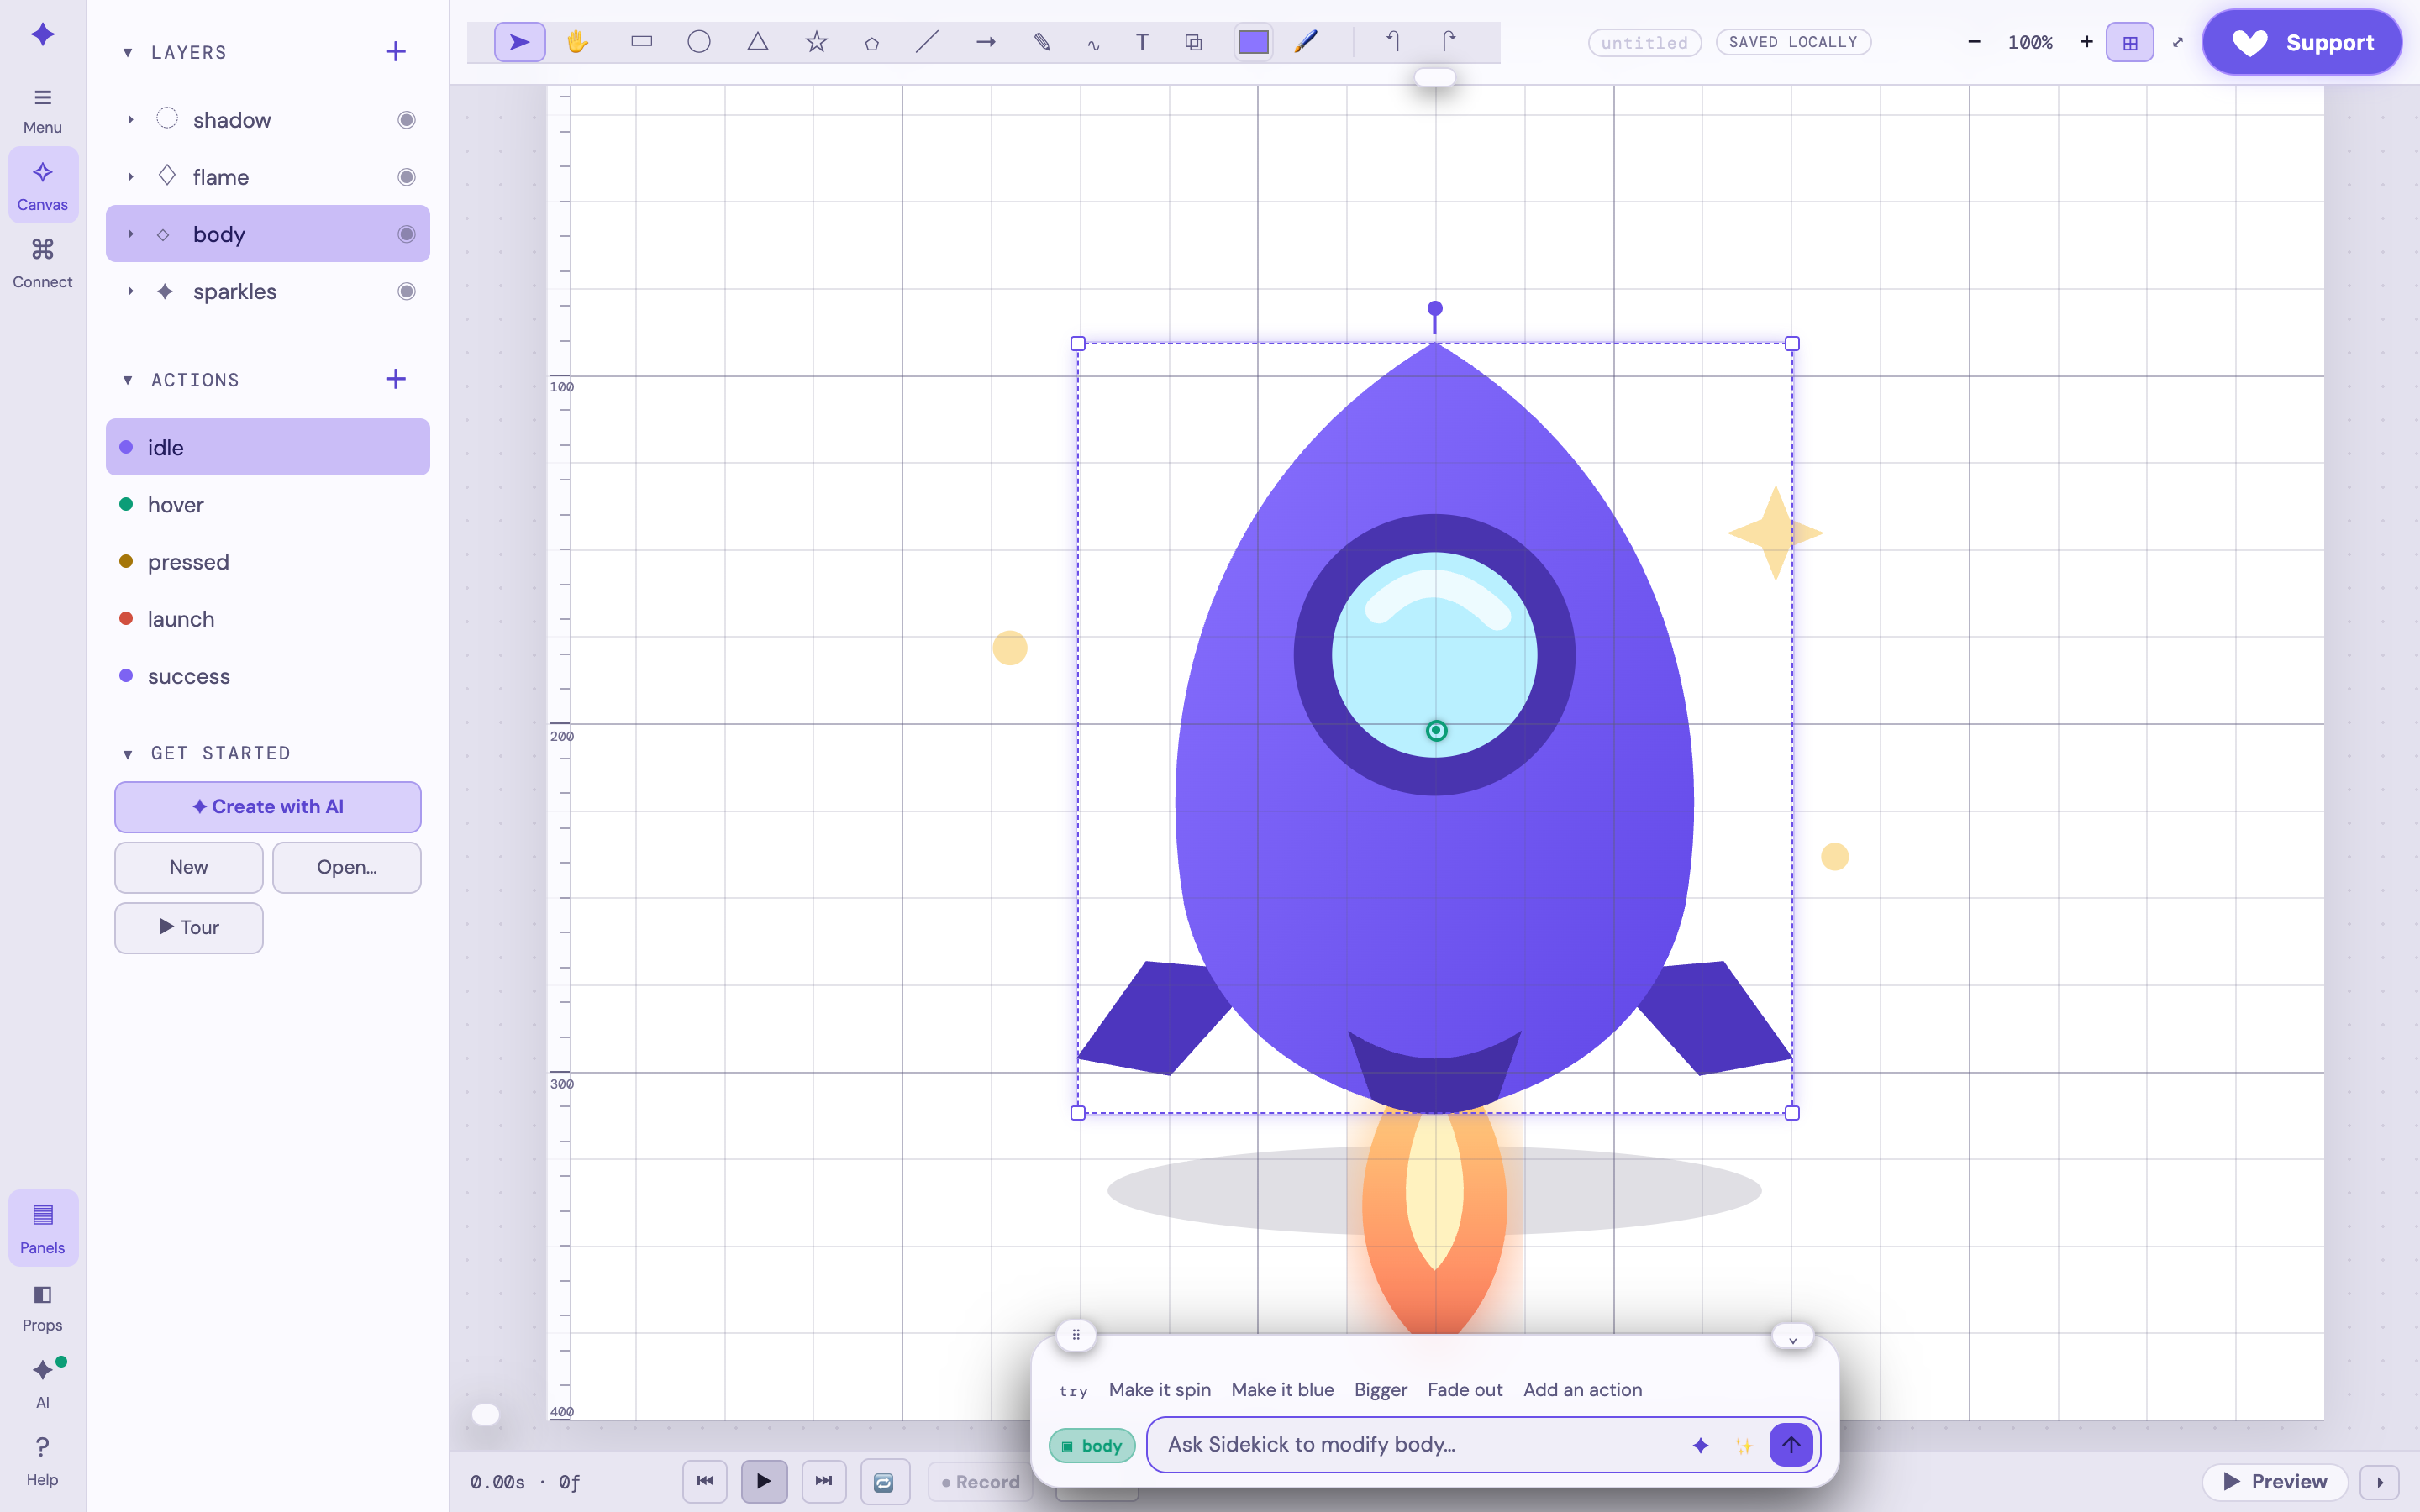Collapse the ACTIONS section
This screenshot has height=1512, width=2420.
(x=128, y=380)
